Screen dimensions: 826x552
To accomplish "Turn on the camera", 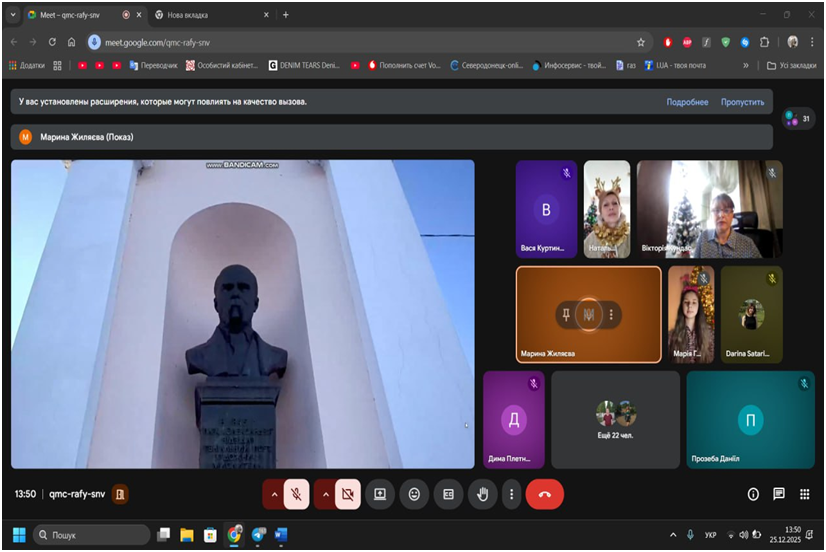I will point(347,494).
